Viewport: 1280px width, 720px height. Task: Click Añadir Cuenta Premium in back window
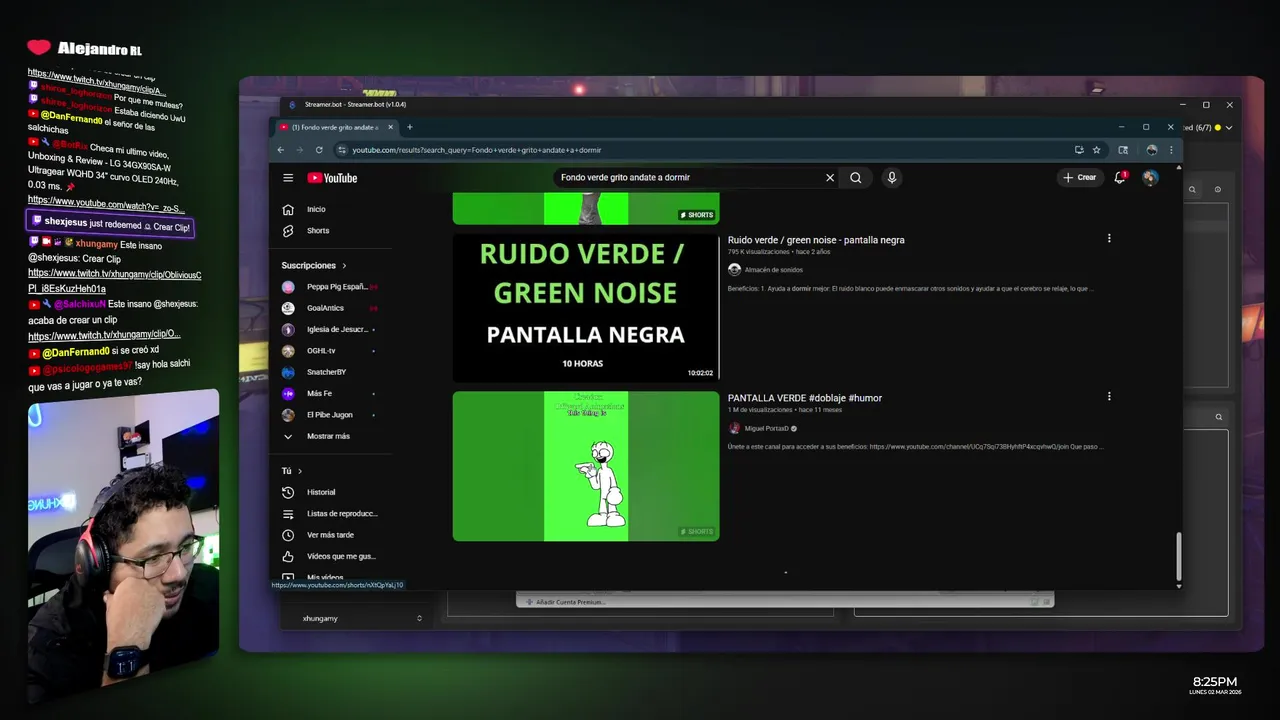tap(571, 602)
